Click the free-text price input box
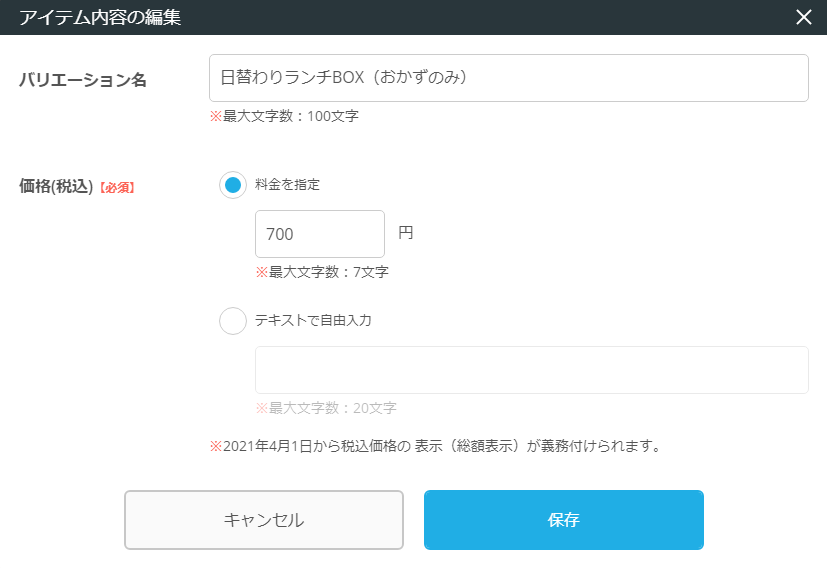 pos(531,370)
